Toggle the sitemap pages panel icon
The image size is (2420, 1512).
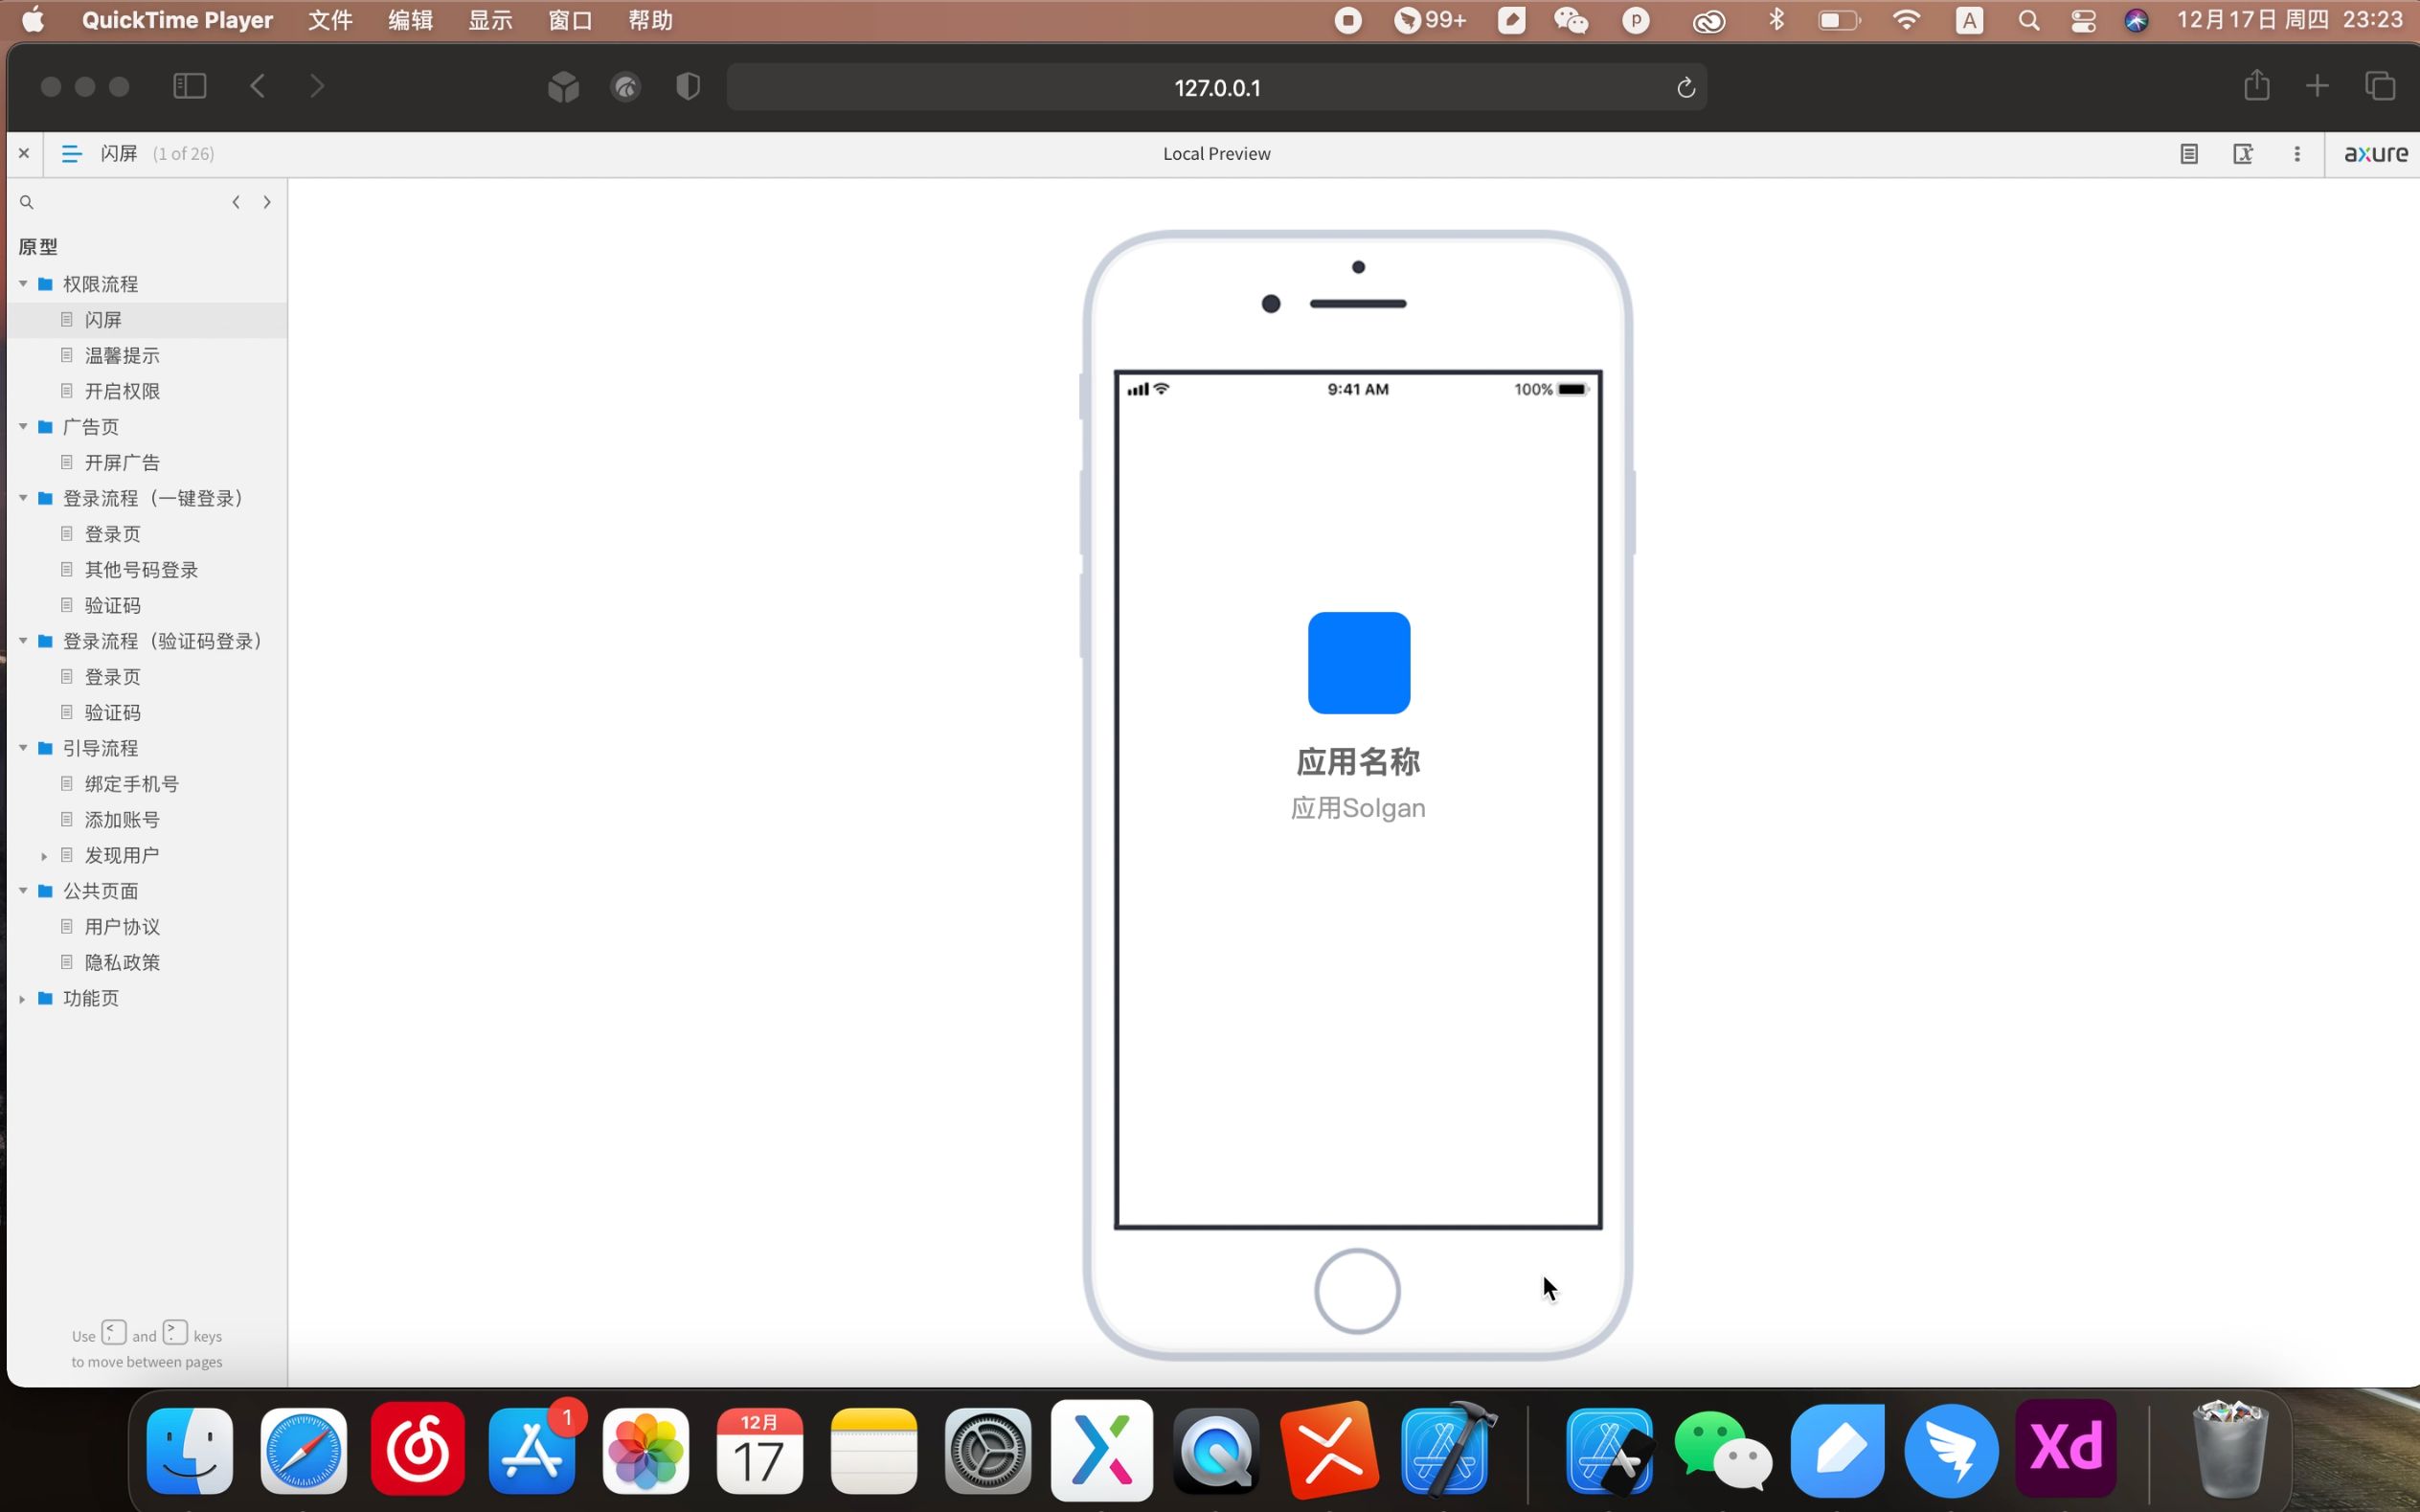pyautogui.click(x=71, y=153)
